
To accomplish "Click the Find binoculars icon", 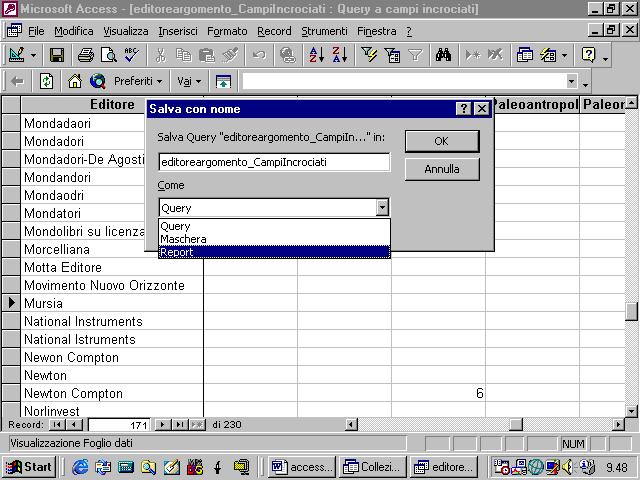I will (x=443, y=55).
